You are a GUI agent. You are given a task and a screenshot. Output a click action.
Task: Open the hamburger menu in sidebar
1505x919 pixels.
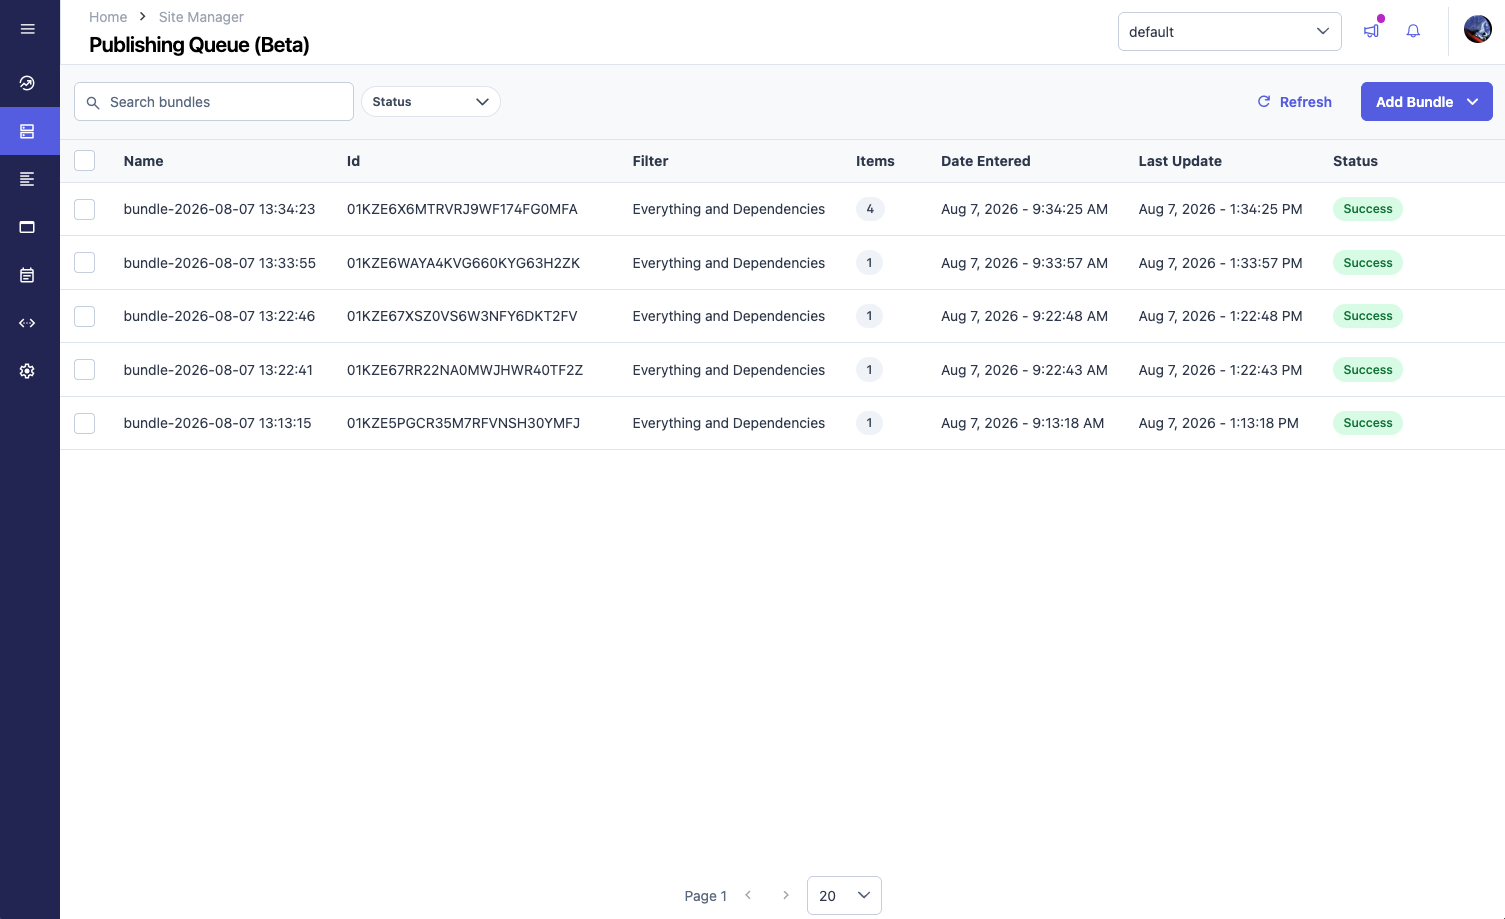28,29
